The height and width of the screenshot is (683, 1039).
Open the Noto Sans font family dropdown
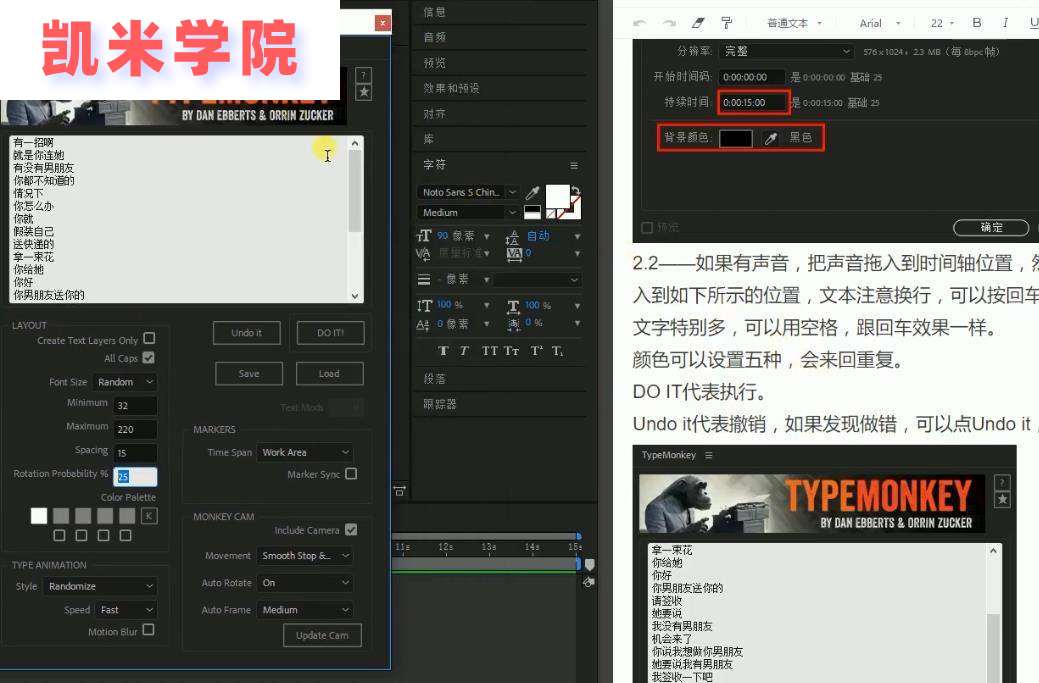[x=468, y=192]
